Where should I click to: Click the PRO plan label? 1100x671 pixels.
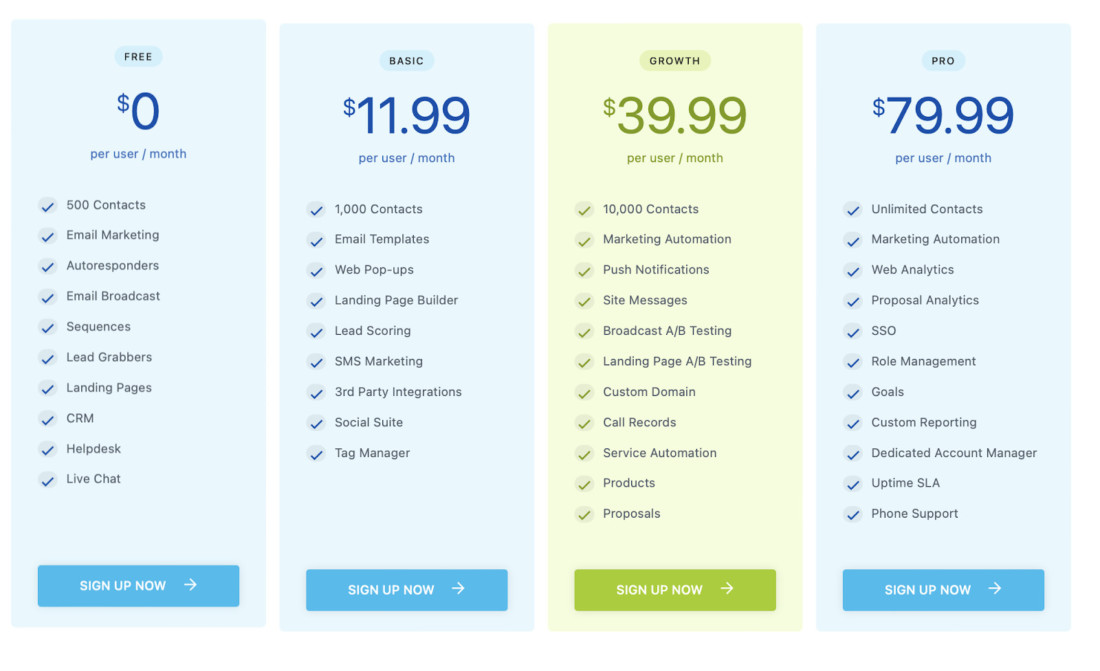[942, 60]
